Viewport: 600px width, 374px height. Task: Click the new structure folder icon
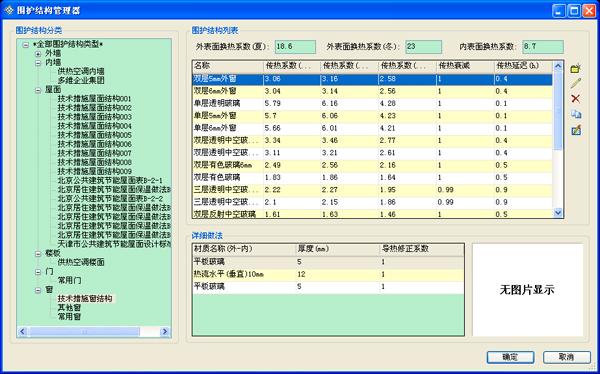point(576,69)
